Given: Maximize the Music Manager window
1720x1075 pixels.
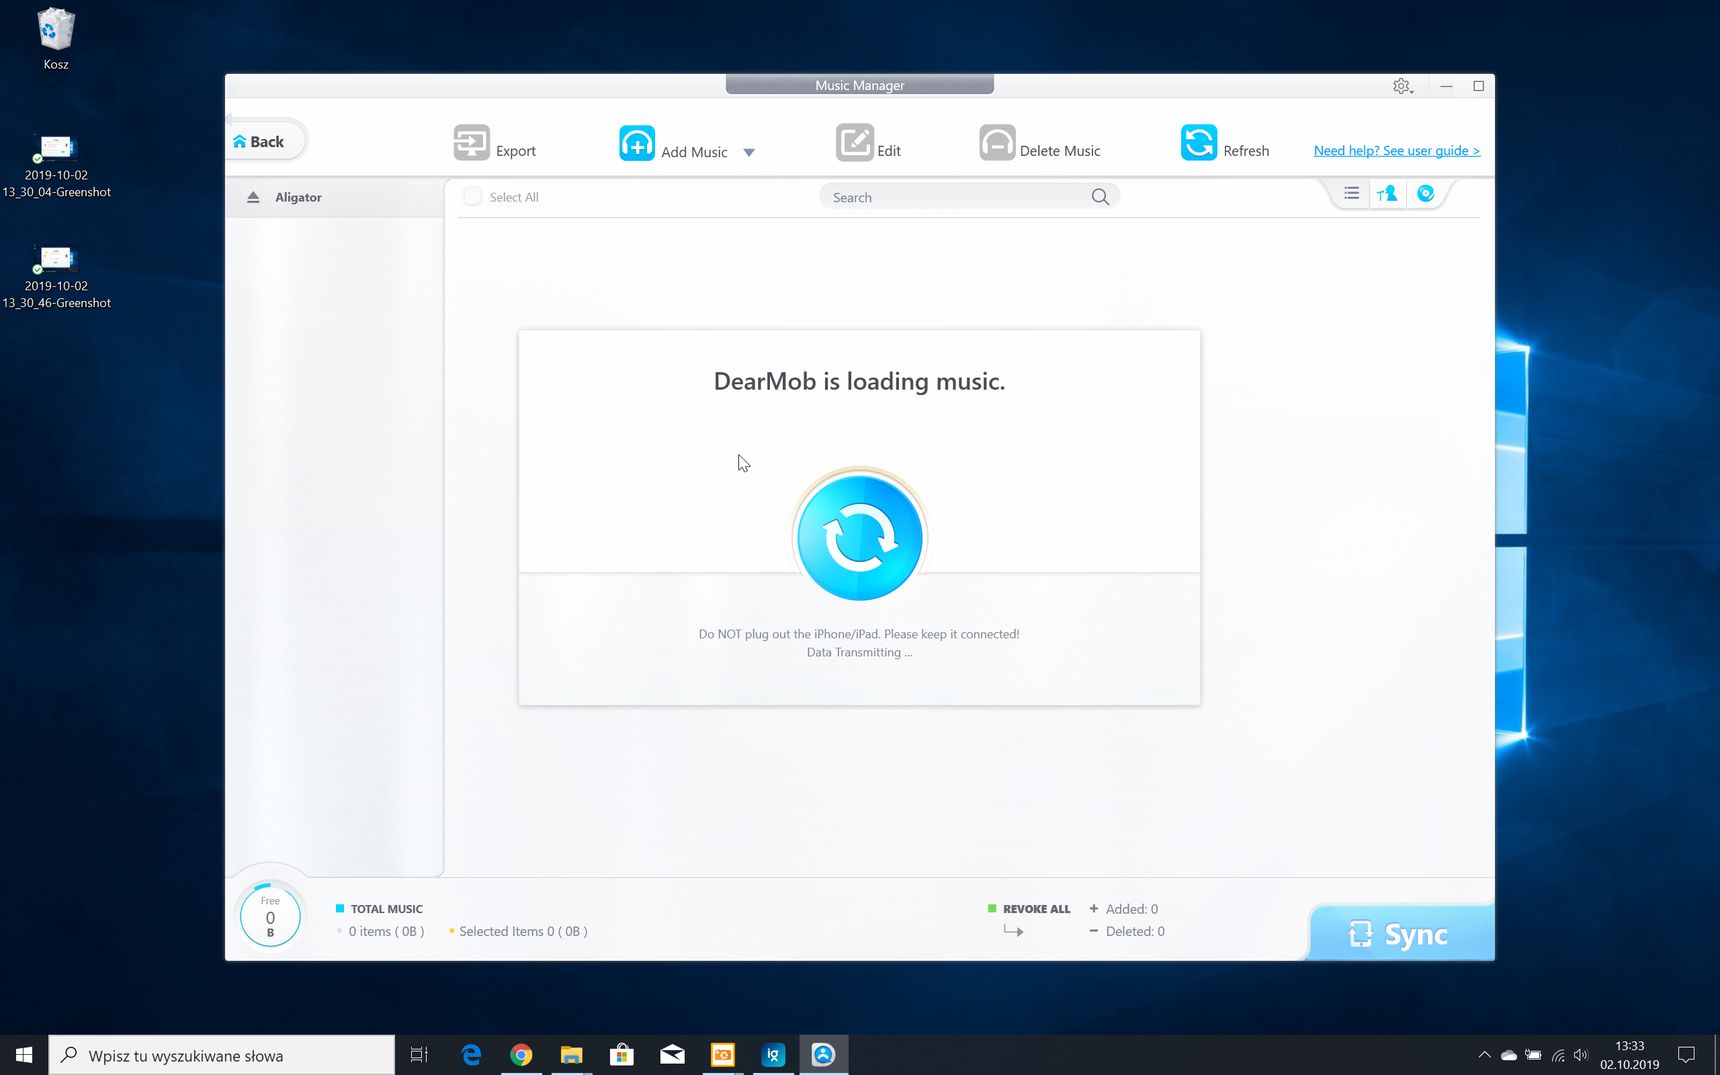Looking at the screenshot, I should (x=1478, y=86).
